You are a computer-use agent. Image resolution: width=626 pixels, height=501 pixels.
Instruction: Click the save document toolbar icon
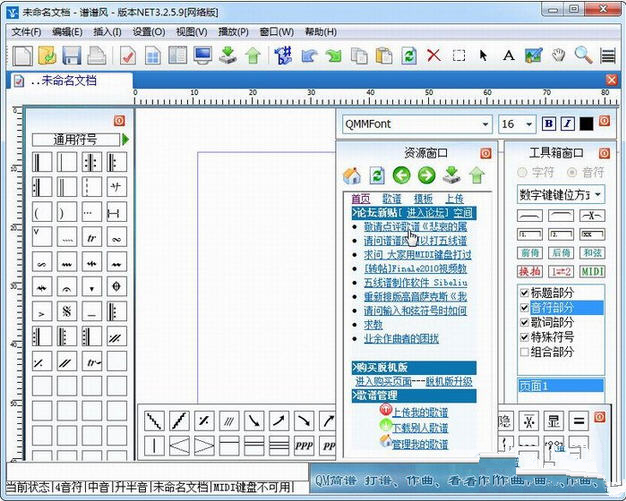[70, 55]
